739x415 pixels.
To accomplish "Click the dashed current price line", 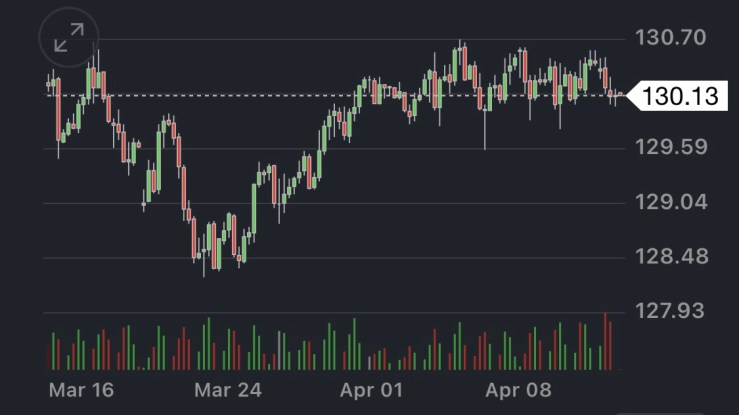I will click(x=300, y=95).
